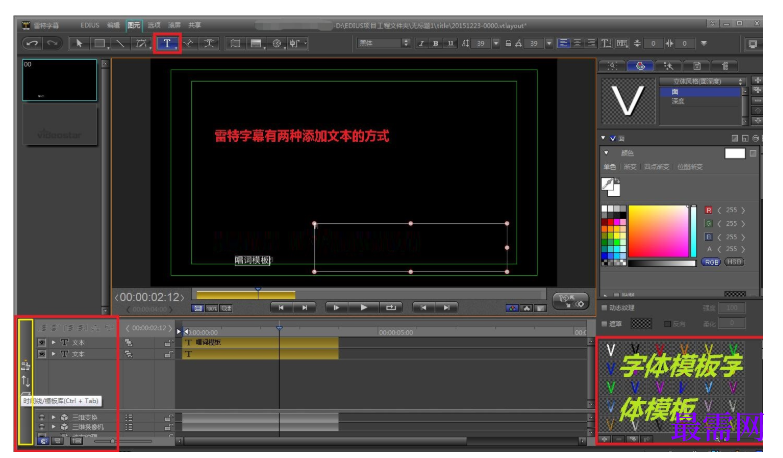The width and height of the screenshot is (783, 458).
Task: Select the rectangle shape tool
Action: click(x=99, y=43)
